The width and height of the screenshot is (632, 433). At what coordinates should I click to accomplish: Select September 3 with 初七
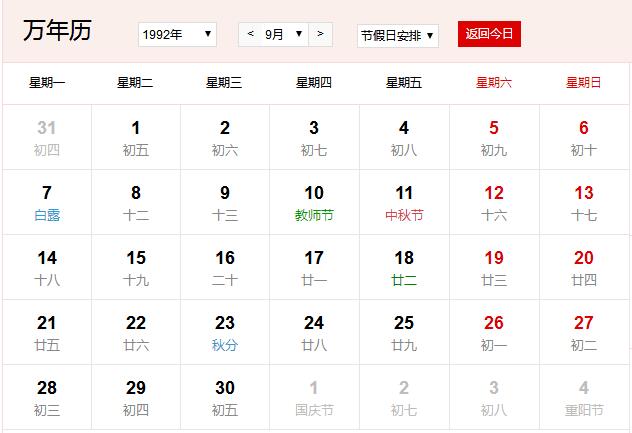click(314, 137)
